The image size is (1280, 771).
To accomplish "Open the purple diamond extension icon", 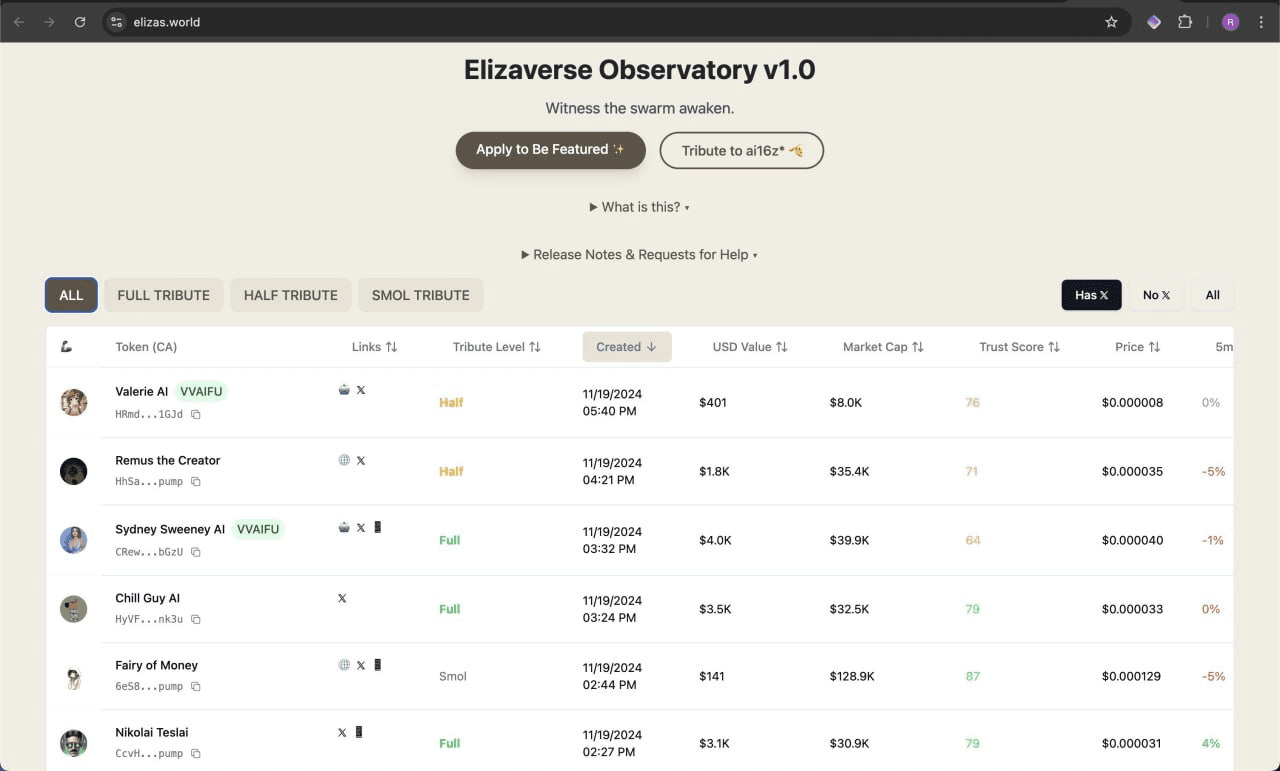I will [x=1153, y=22].
